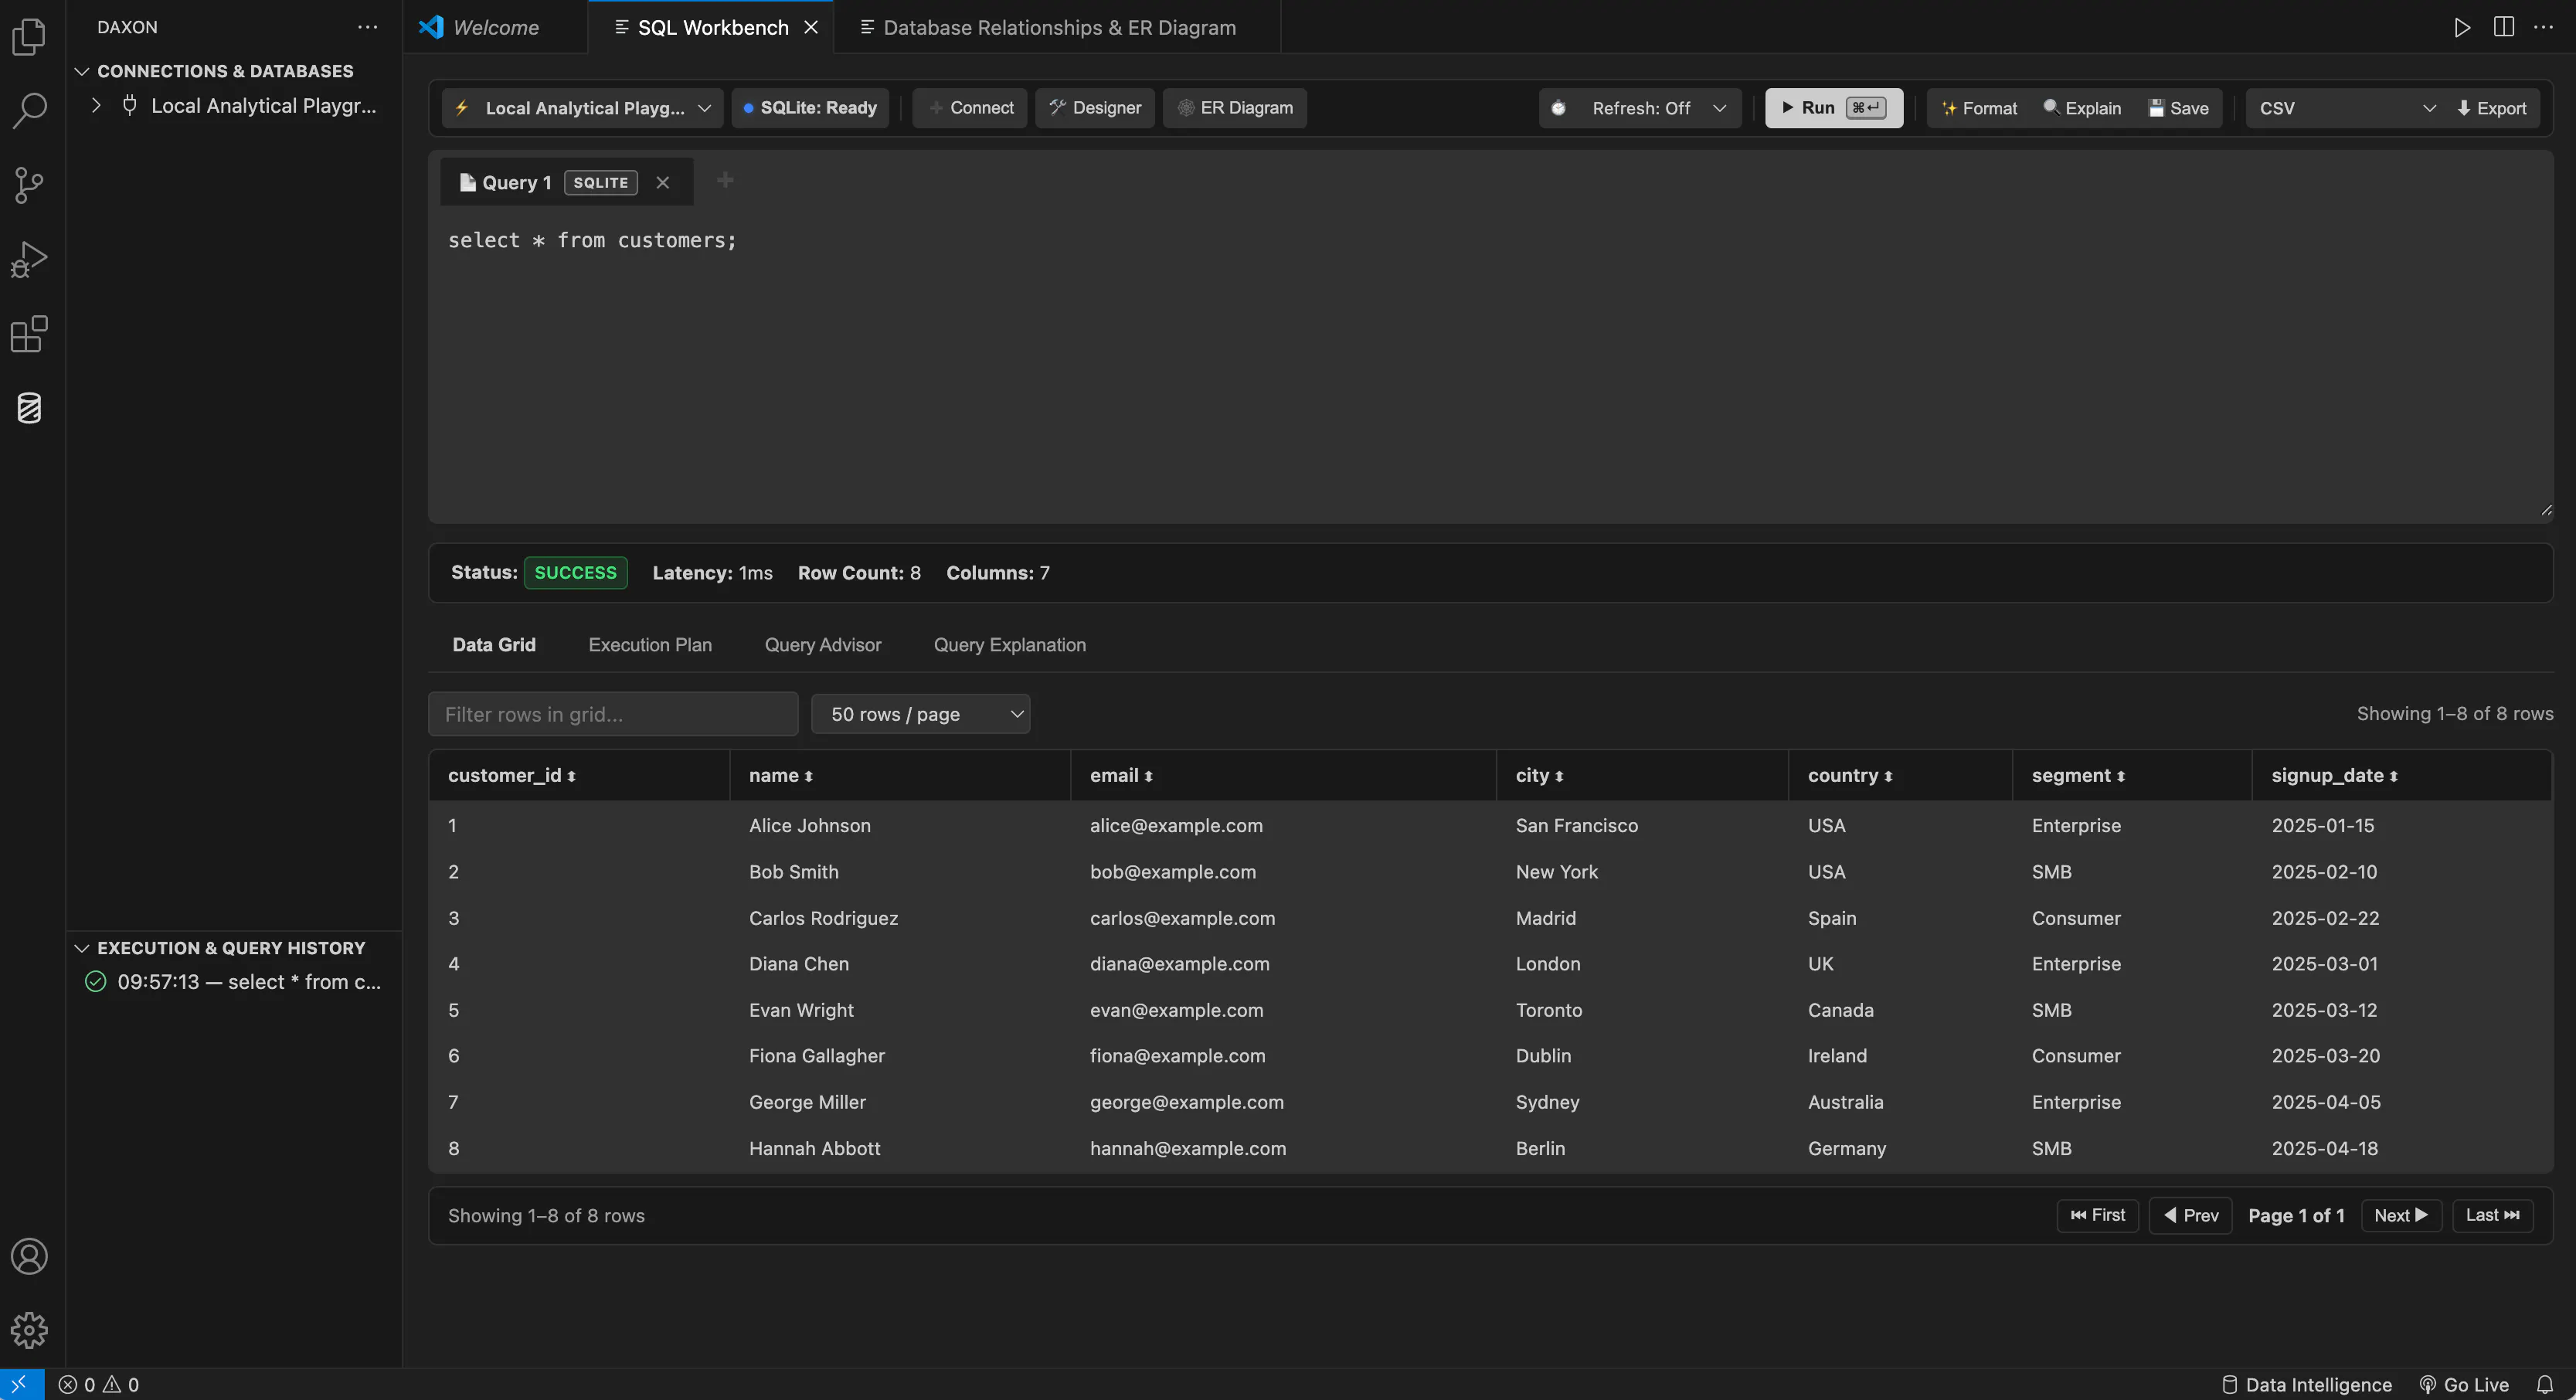Screen dimensions: 2576x1400
Task: Close the Query 1 tab
Action: [x=662, y=182]
